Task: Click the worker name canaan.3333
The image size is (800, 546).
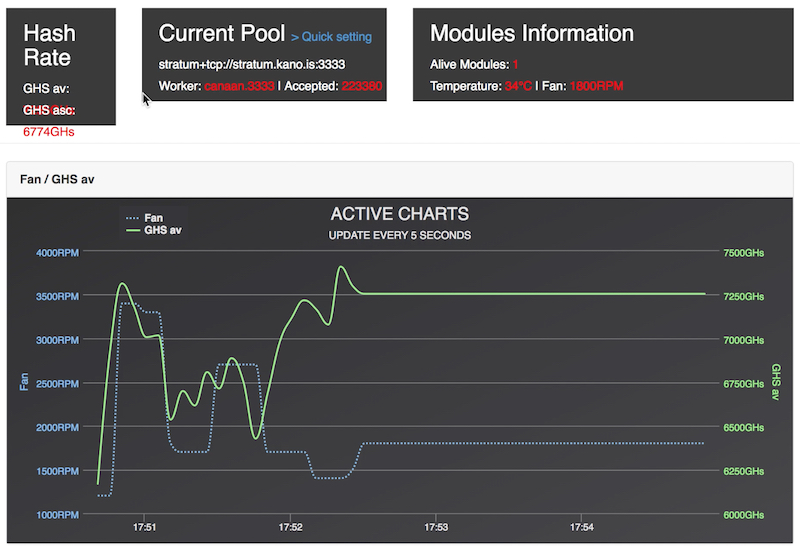Action: click(x=239, y=87)
